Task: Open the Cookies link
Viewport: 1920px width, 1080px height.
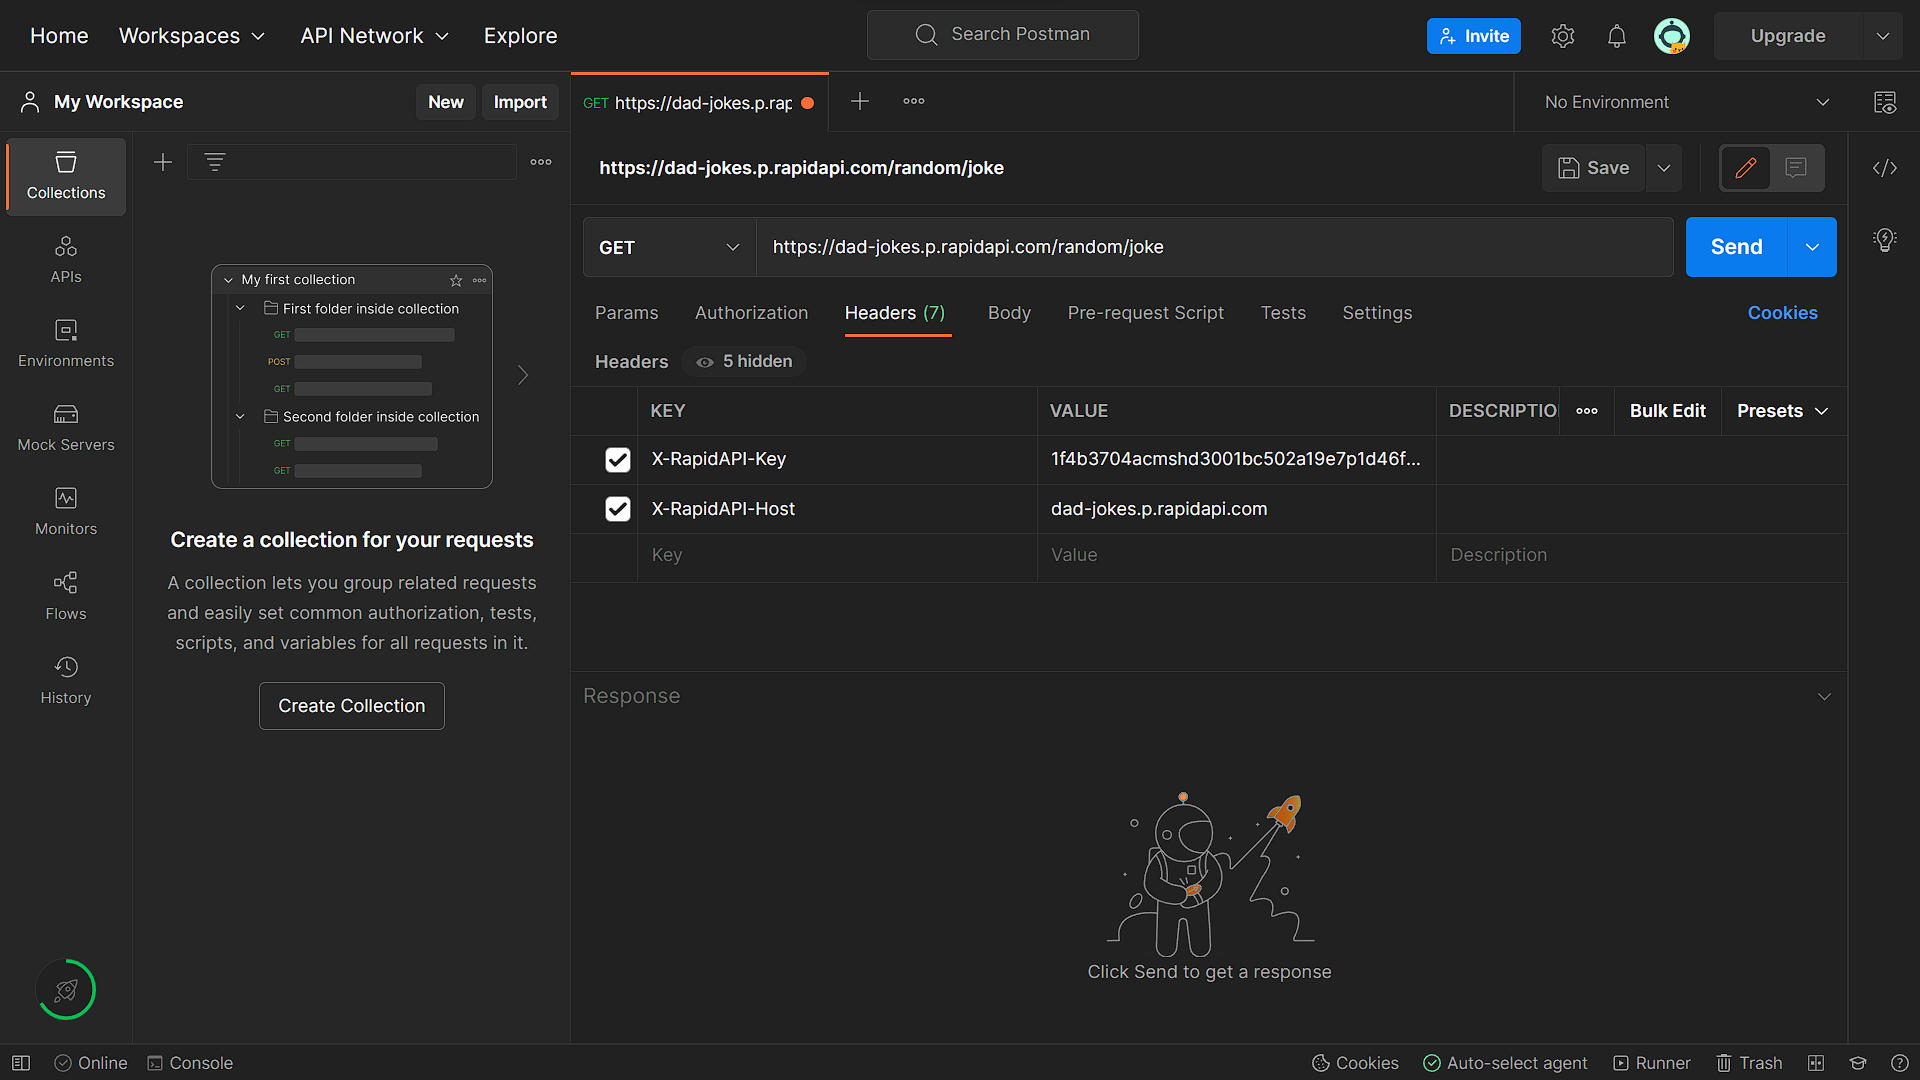Action: pyautogui.click(x=1782, y=313)
